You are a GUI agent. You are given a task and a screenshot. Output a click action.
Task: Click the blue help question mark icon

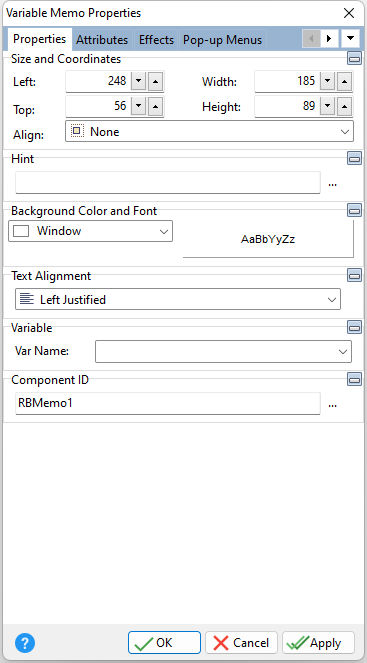tap(25, 643)
